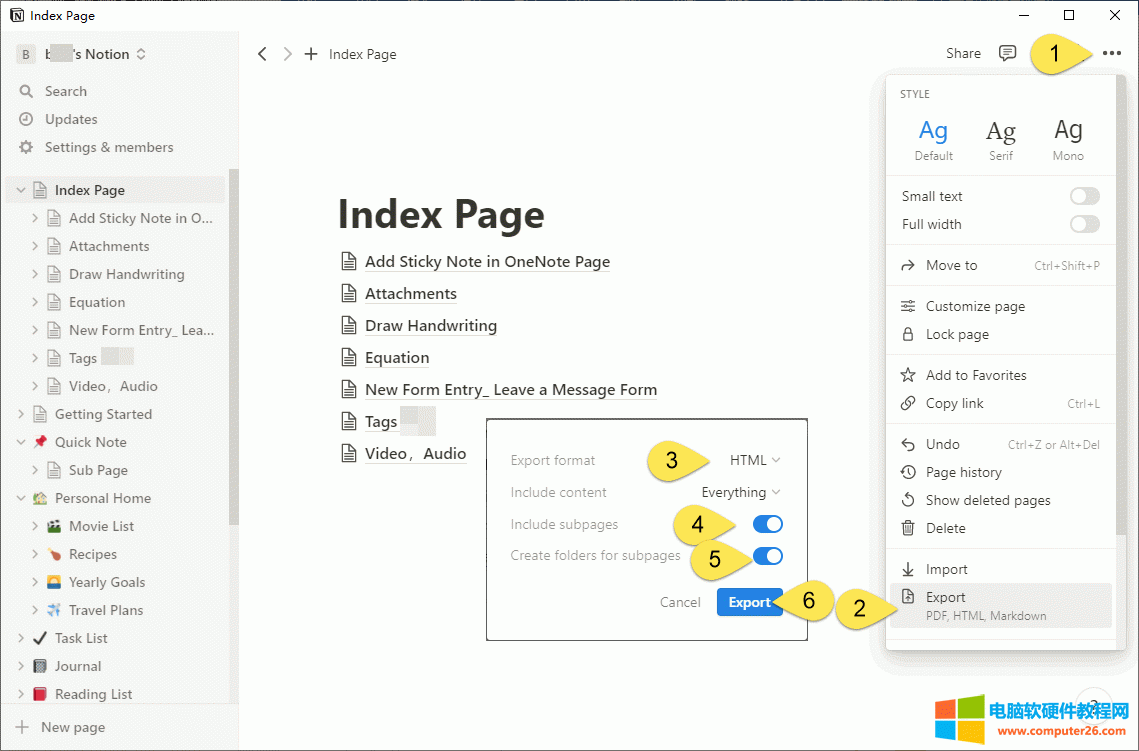This screenshot has width=1139, height=751.
Task: Open the comments speech bubble icon
Action: tap(1007, 53)
